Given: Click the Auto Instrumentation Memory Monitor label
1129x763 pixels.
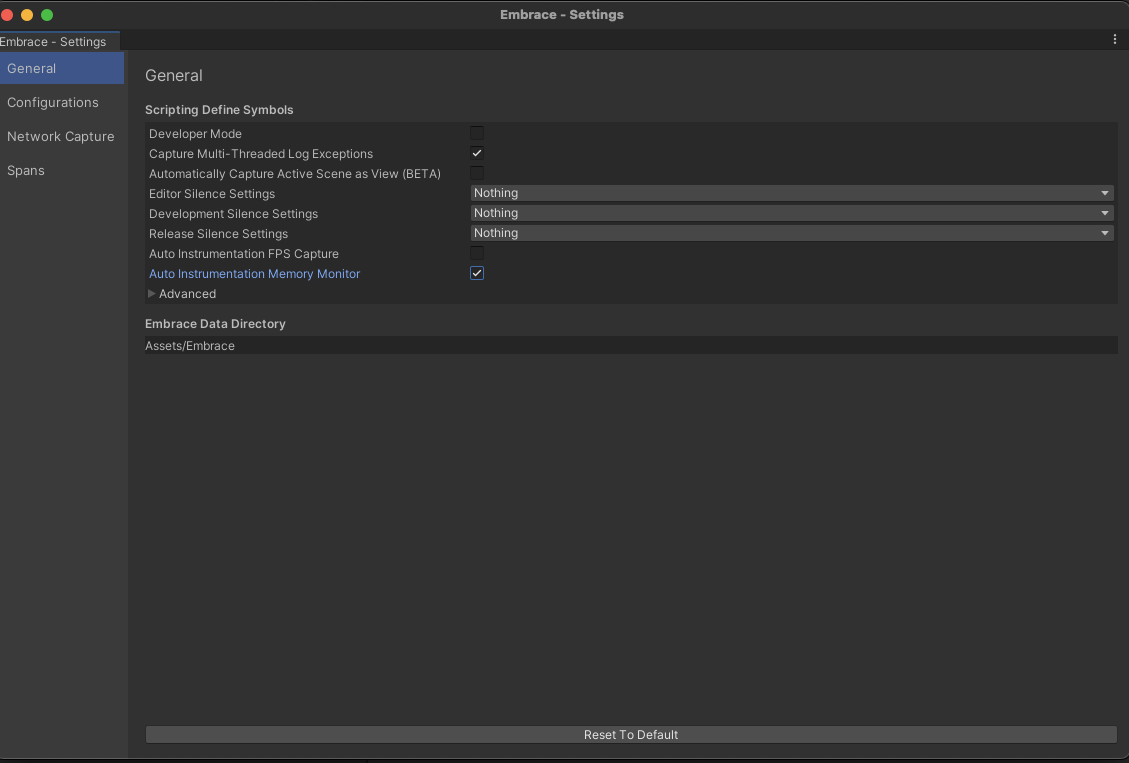Looking at the screenshot, I should click(254, 274).
